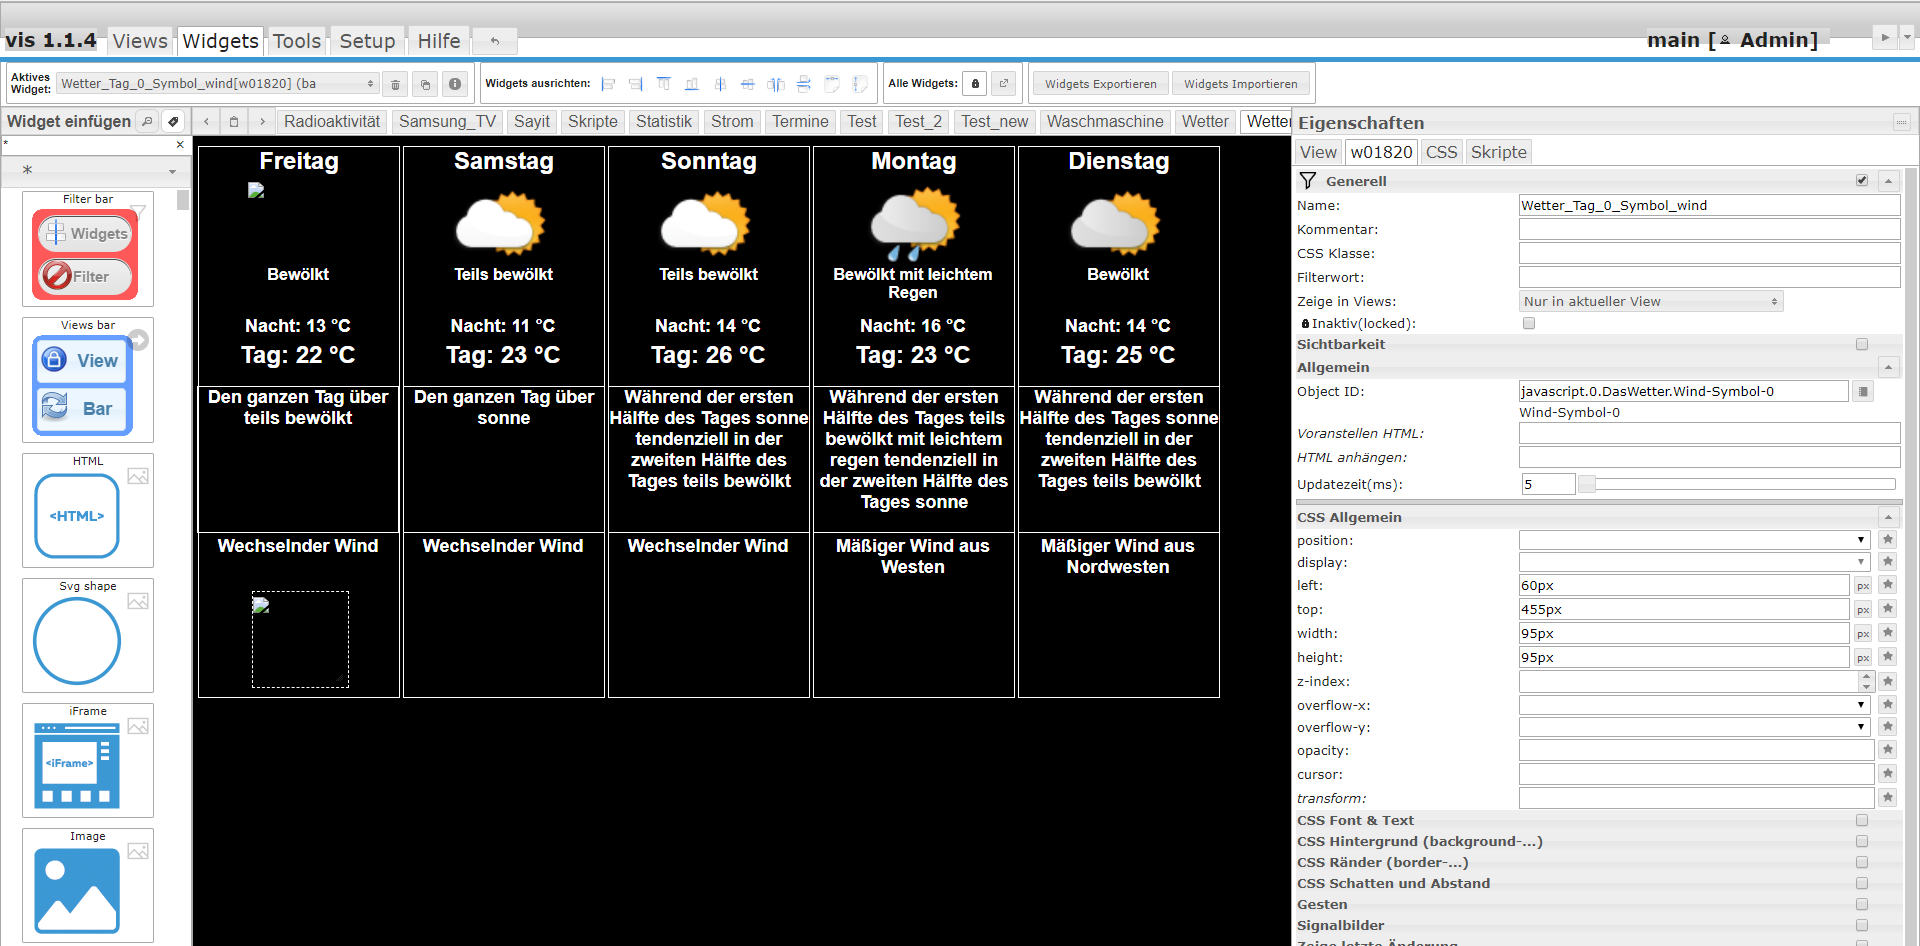
Task: Enable the CSS Ränder section checkbox
Action: 1862,862
